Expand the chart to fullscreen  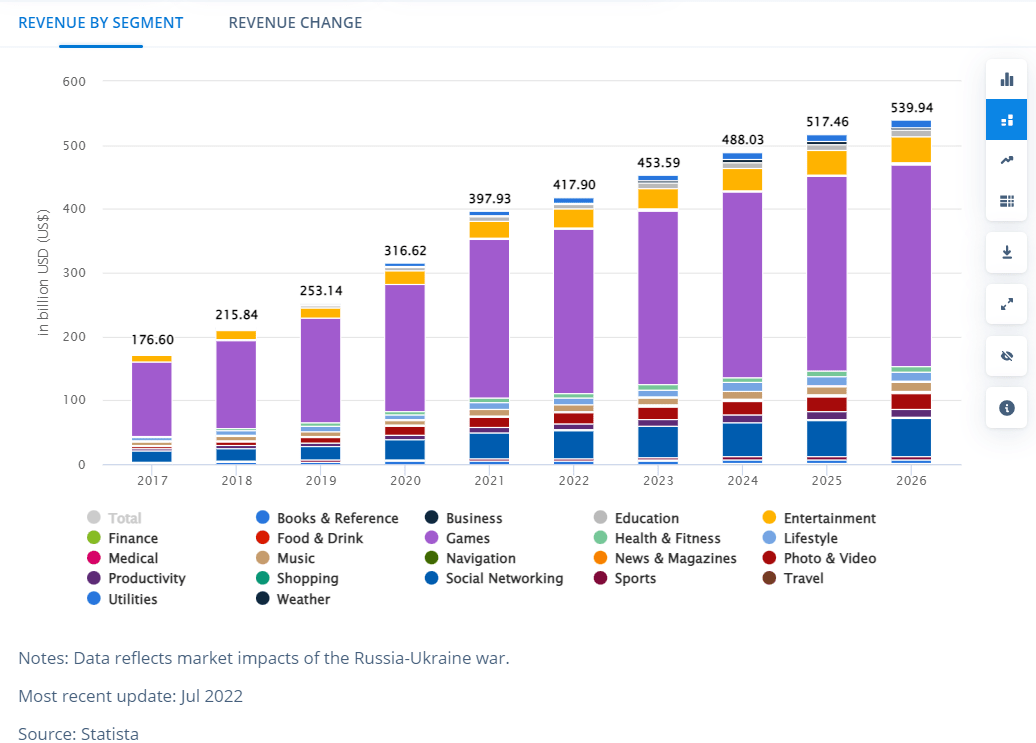[x=1007, y=304]
